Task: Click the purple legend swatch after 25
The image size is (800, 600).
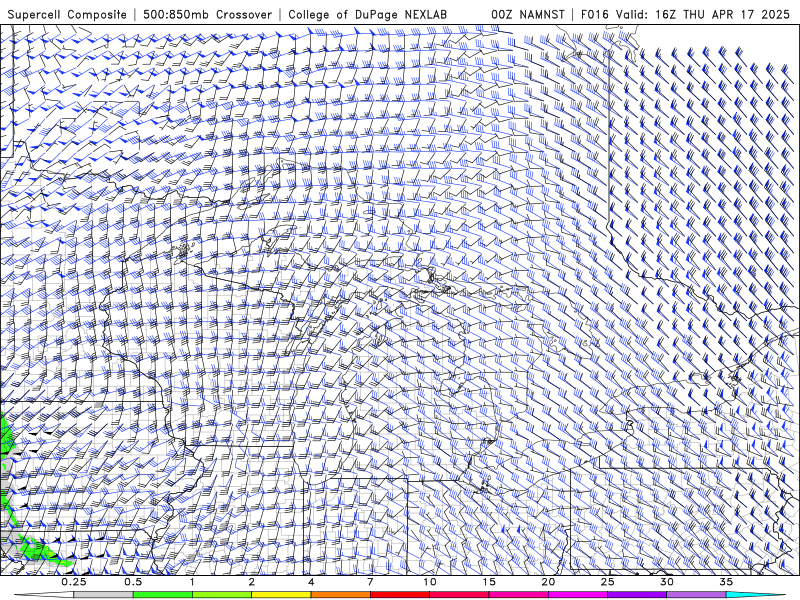Action: (x=637, y=595)
